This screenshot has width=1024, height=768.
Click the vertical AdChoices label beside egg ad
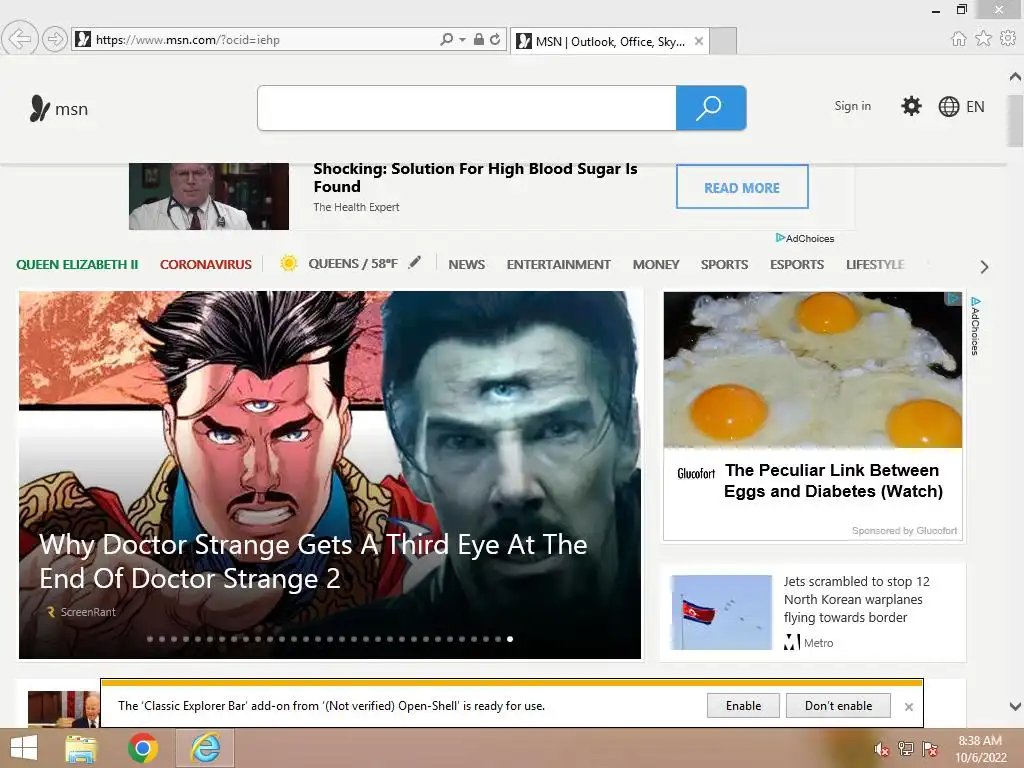[x=975, y=326]
